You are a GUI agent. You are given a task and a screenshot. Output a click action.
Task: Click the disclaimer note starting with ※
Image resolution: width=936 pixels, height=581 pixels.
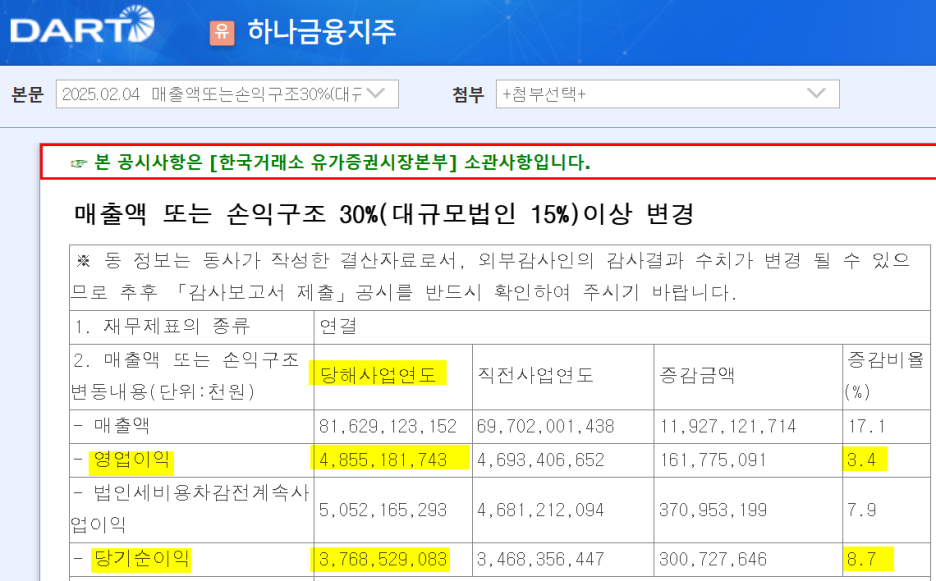(x=492, y=276)
